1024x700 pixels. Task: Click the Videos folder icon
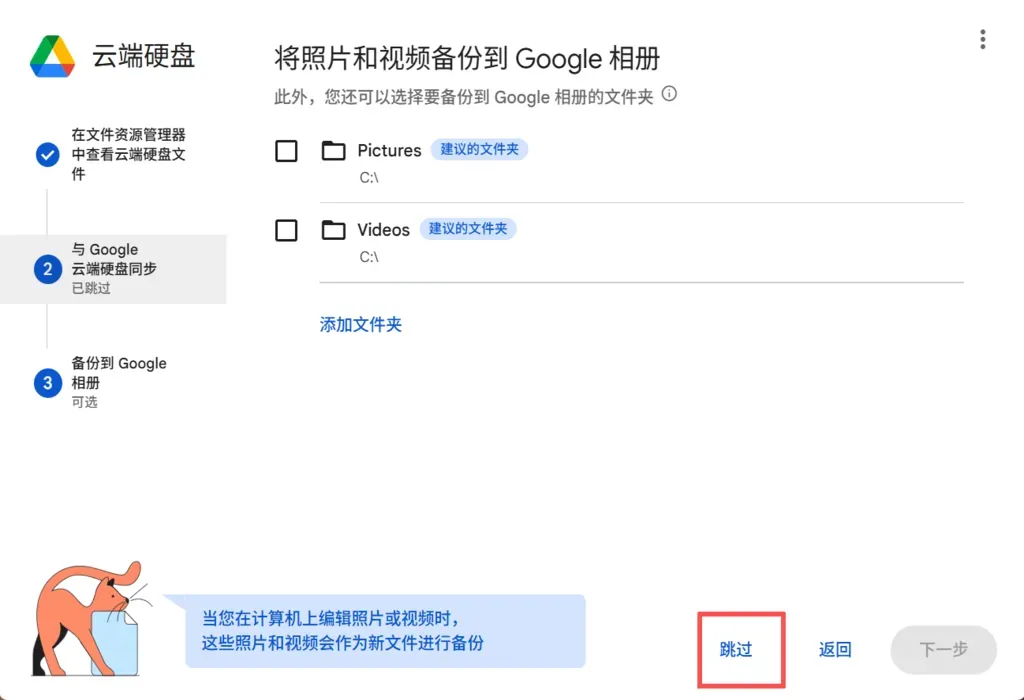click(x=333, y=230)
